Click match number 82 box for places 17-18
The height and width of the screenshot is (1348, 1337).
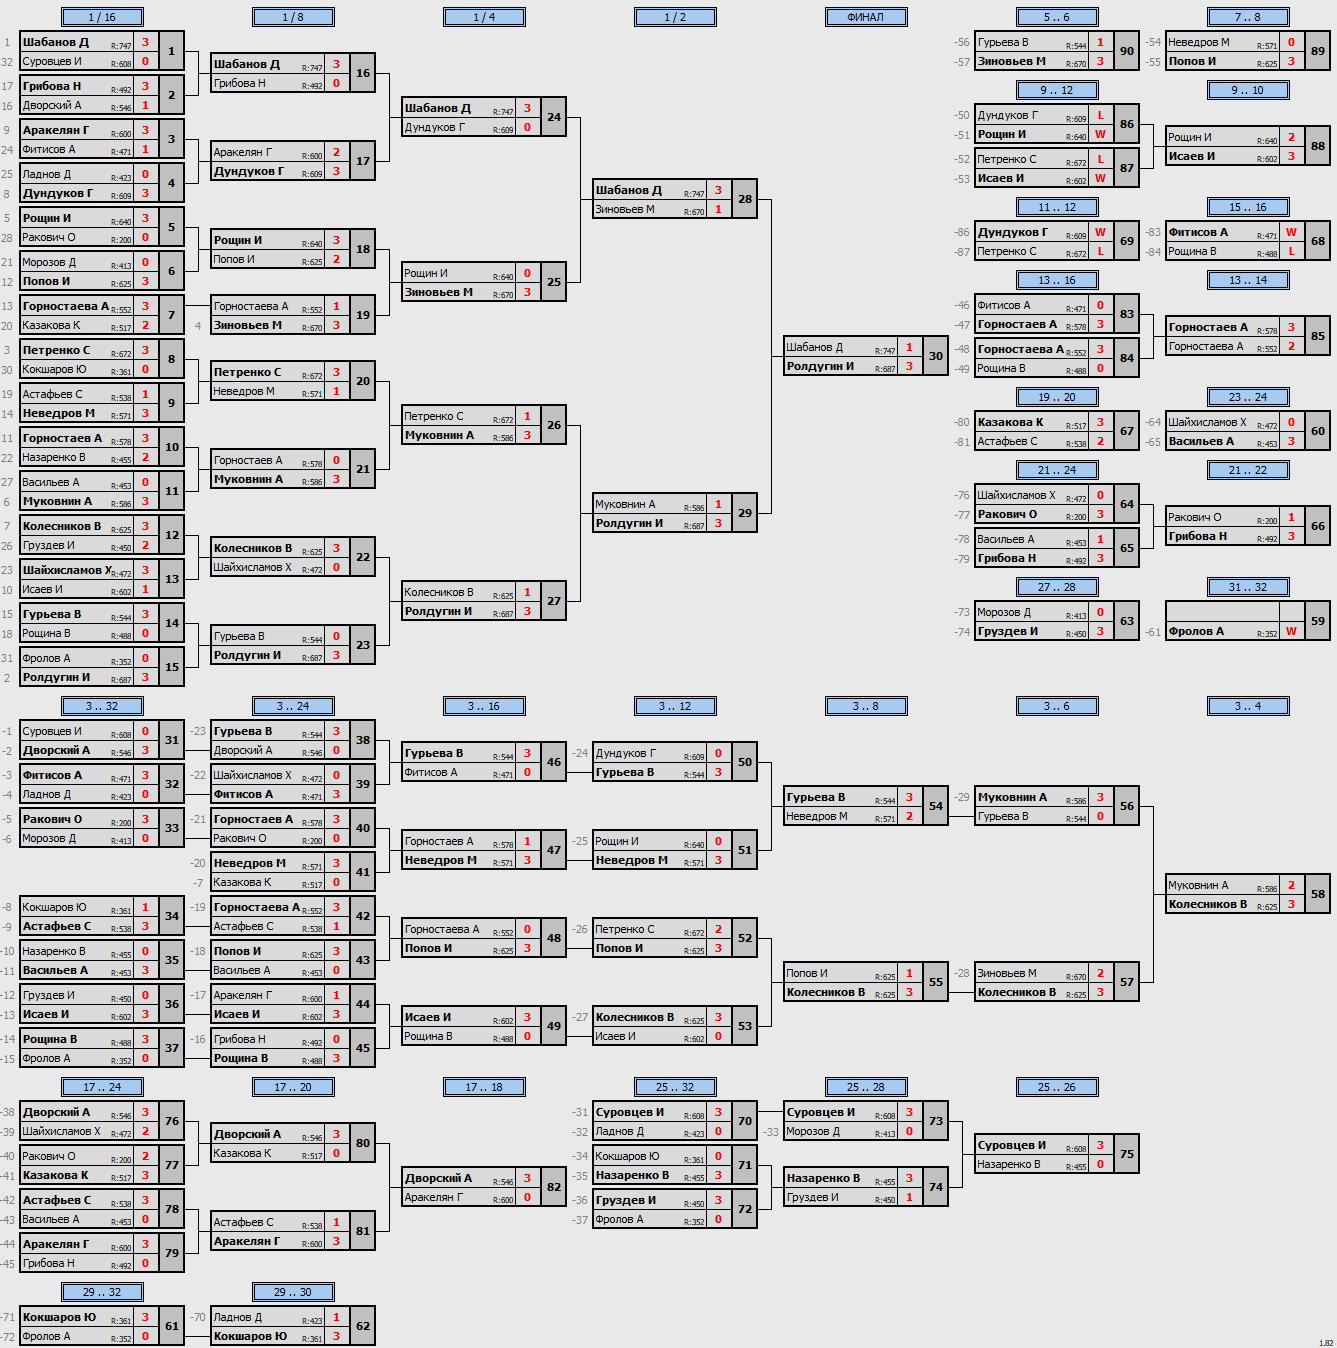pyautogui.click(x=554, y=1187)
